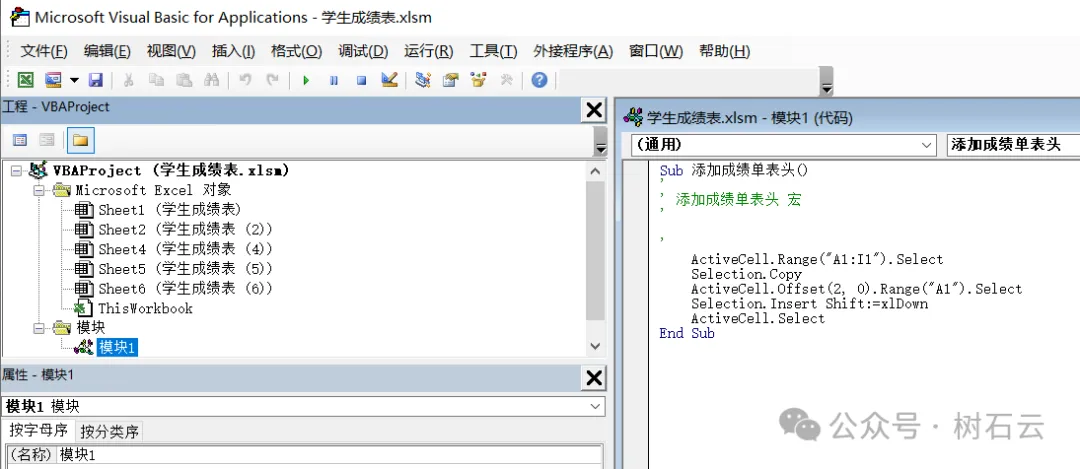
Task: Save 学生成绩表.xlsm with the disk icon
Action: pos(96,80)
